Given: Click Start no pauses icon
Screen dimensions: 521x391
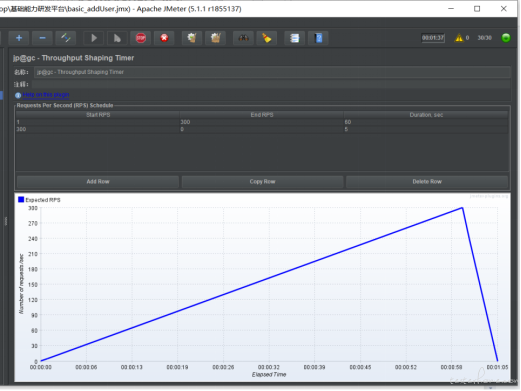Looking at the screenshot, I should coord(117,38).
